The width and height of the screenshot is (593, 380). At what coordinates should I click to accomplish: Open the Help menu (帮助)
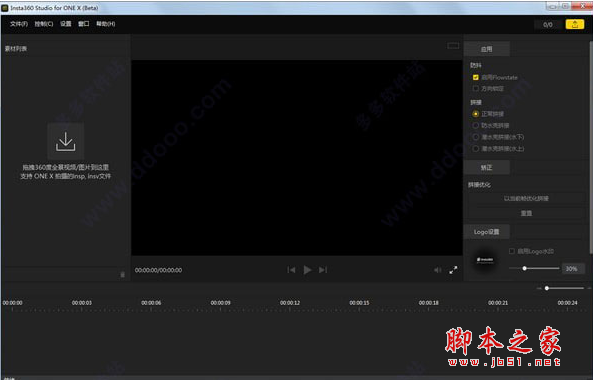tap(106, 24)
